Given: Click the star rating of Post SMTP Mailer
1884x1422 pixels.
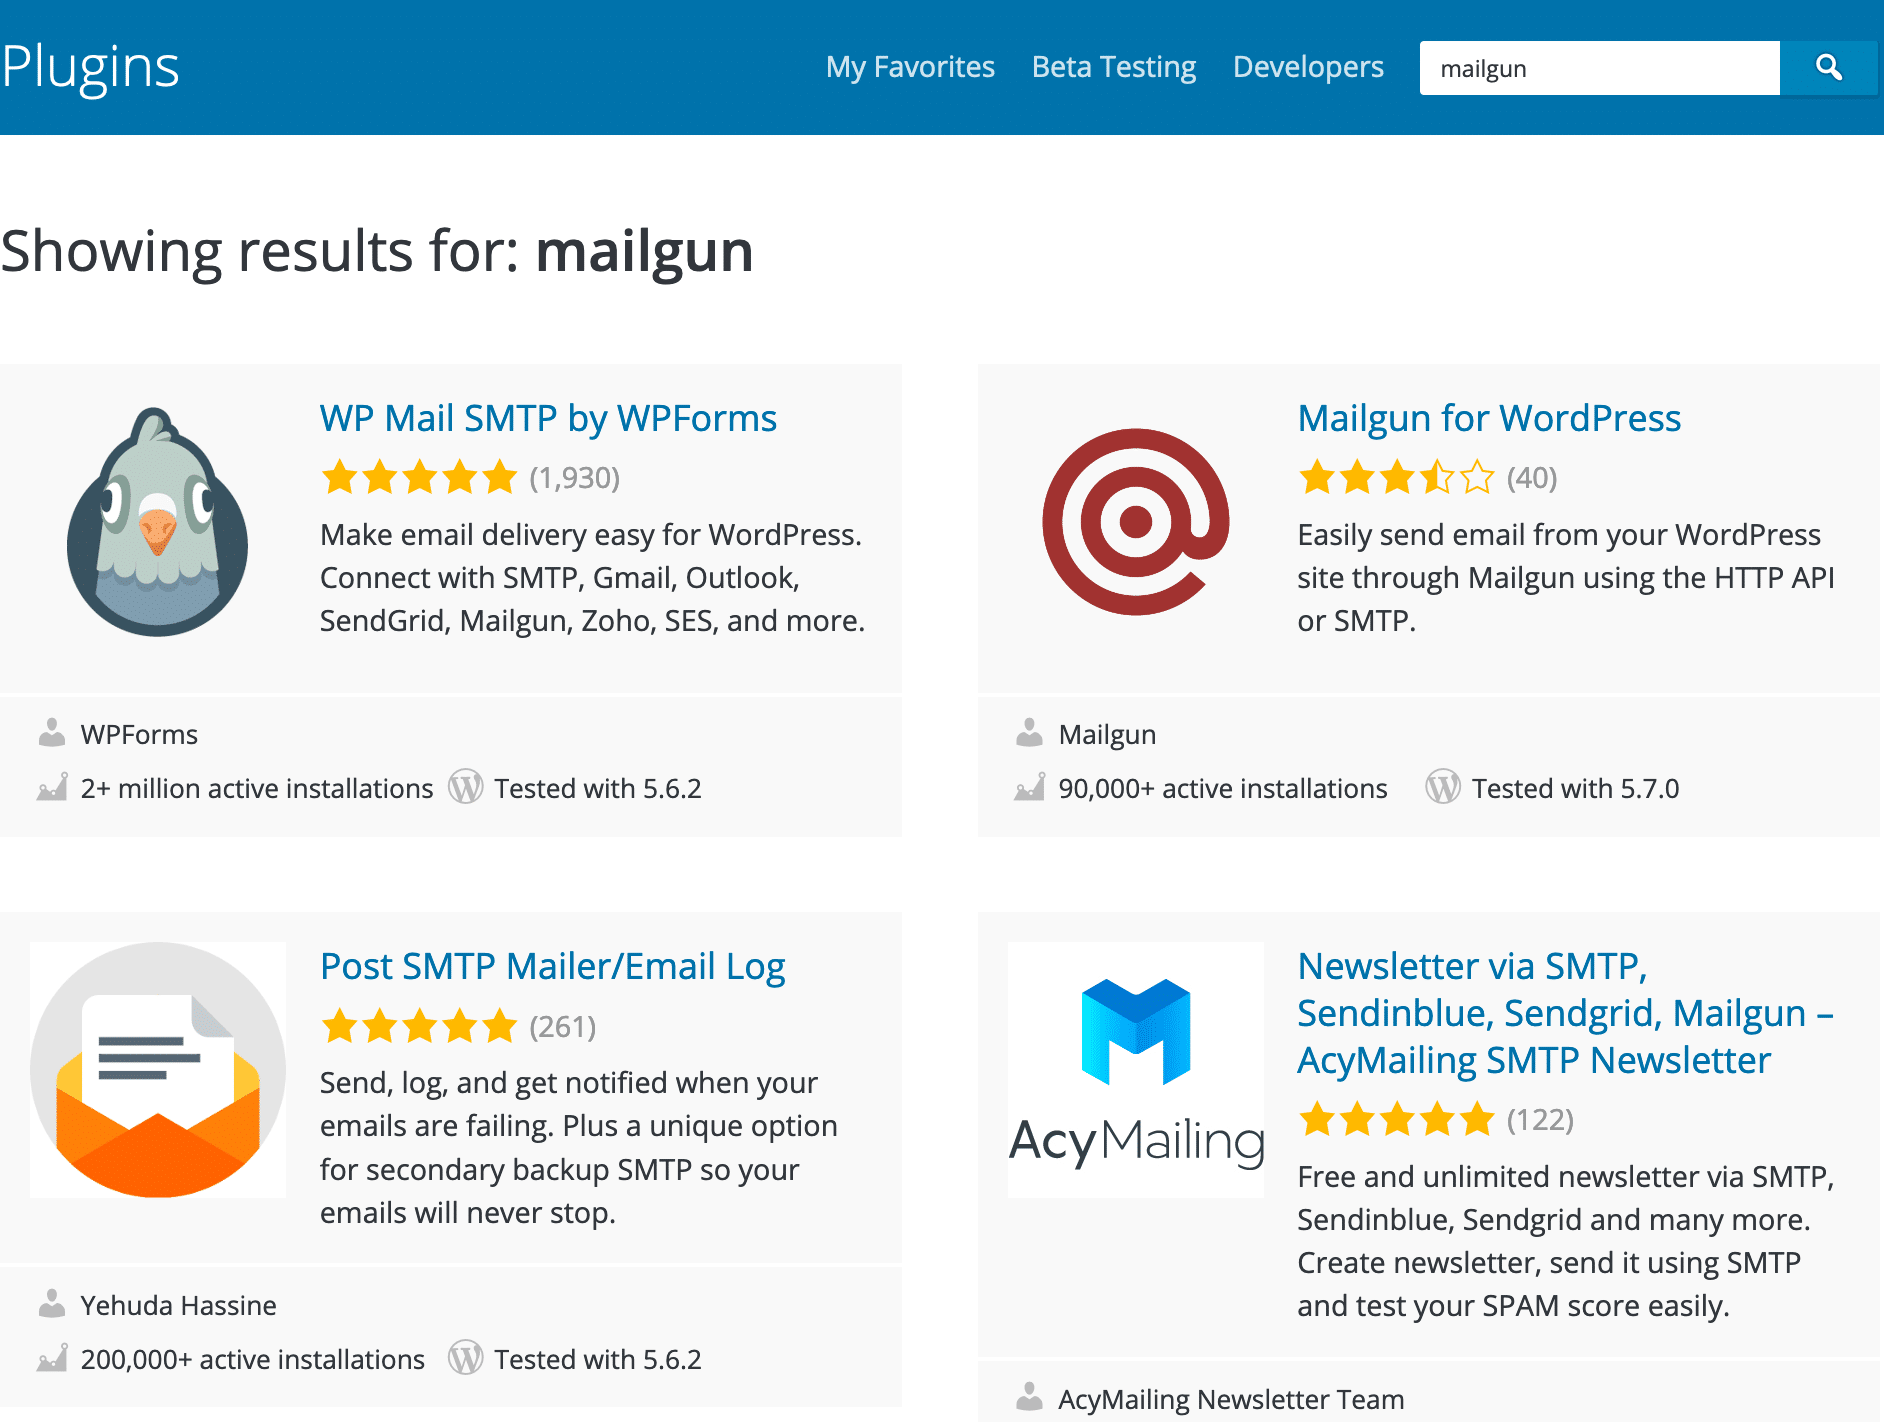Looking at the screenshot, I should click(x=419, y=1026).
